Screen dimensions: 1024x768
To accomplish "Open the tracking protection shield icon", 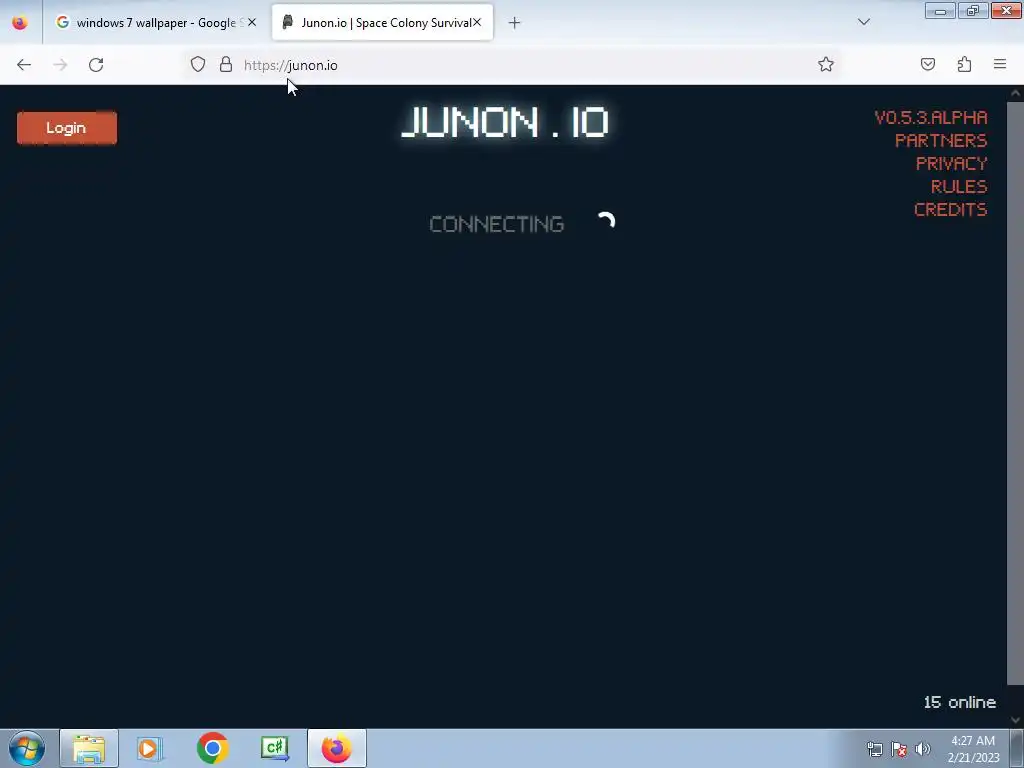I will coord(198,64).
